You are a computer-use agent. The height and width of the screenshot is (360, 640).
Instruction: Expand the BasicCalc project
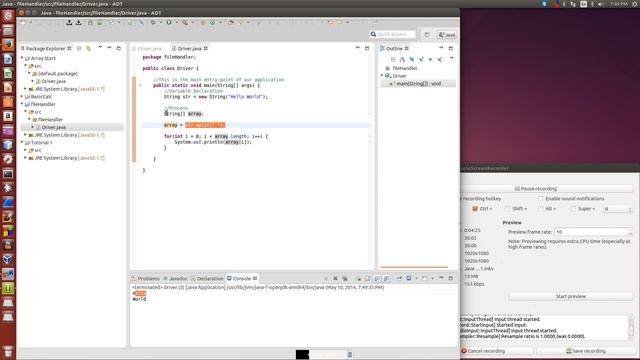point(22,96)
